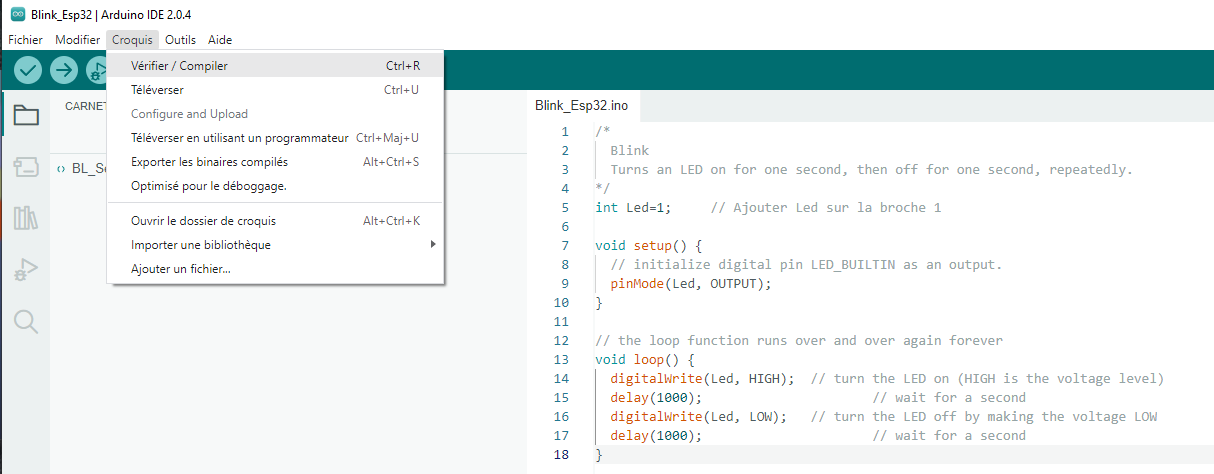
Task: Select the Blink_Esp32.ino editor tab
Action: [x=582, y=105]
